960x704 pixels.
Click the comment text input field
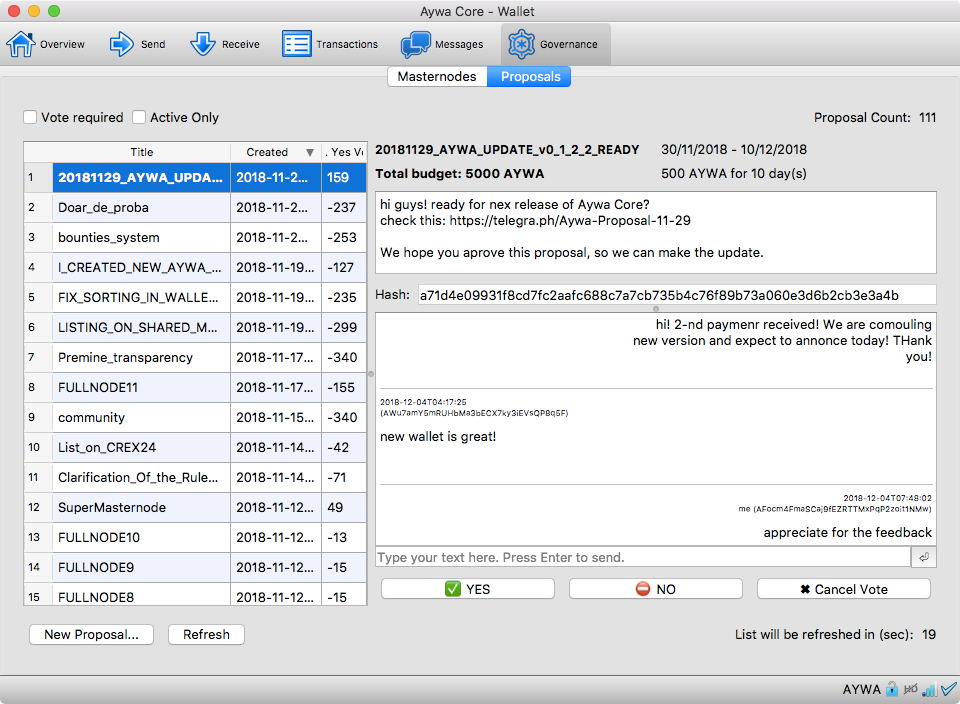pyautogui.click(x=643, y=557)
